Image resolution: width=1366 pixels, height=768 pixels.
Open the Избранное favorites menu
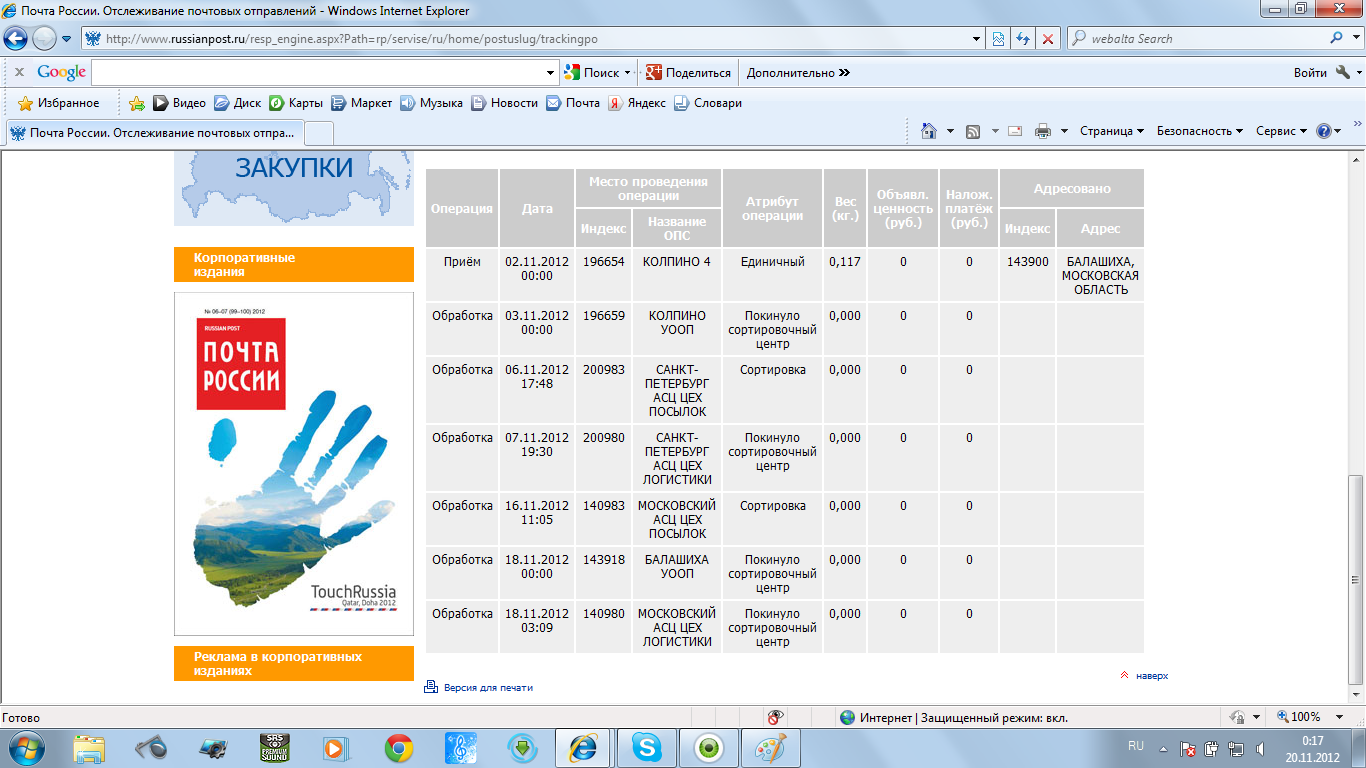pos(59,103)
